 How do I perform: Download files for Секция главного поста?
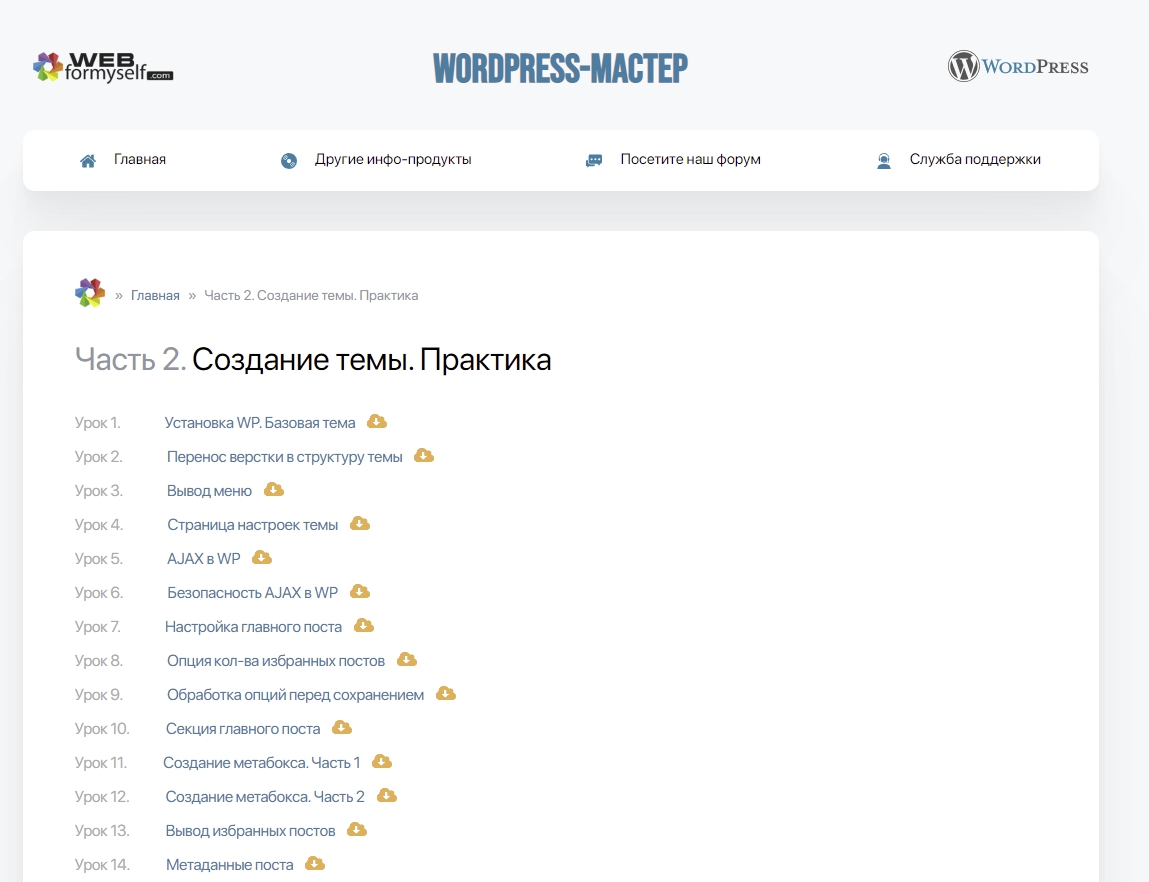coord(341,727)
